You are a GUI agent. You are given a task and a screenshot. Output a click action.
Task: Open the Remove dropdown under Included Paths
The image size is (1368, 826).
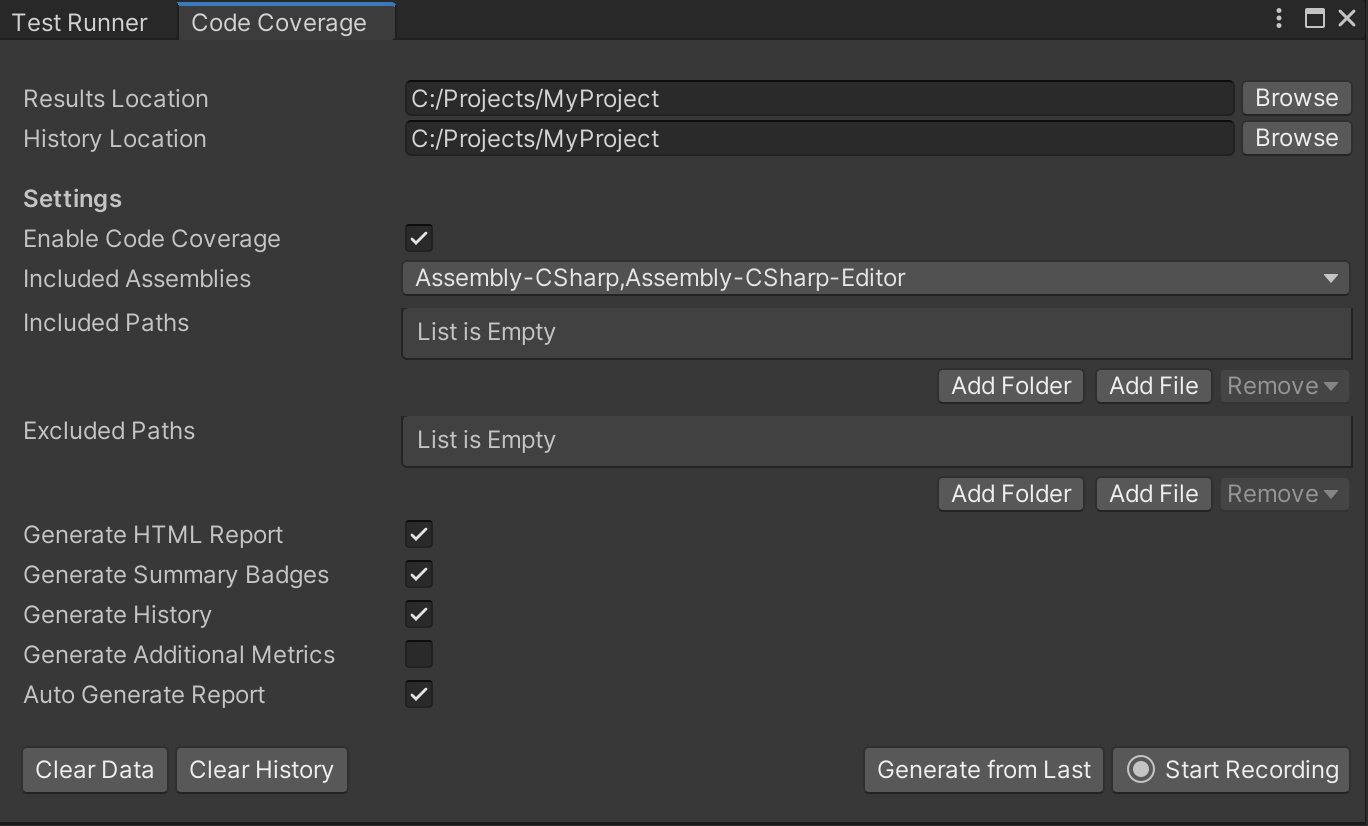pyautogui.click(x=1284, y=385)
